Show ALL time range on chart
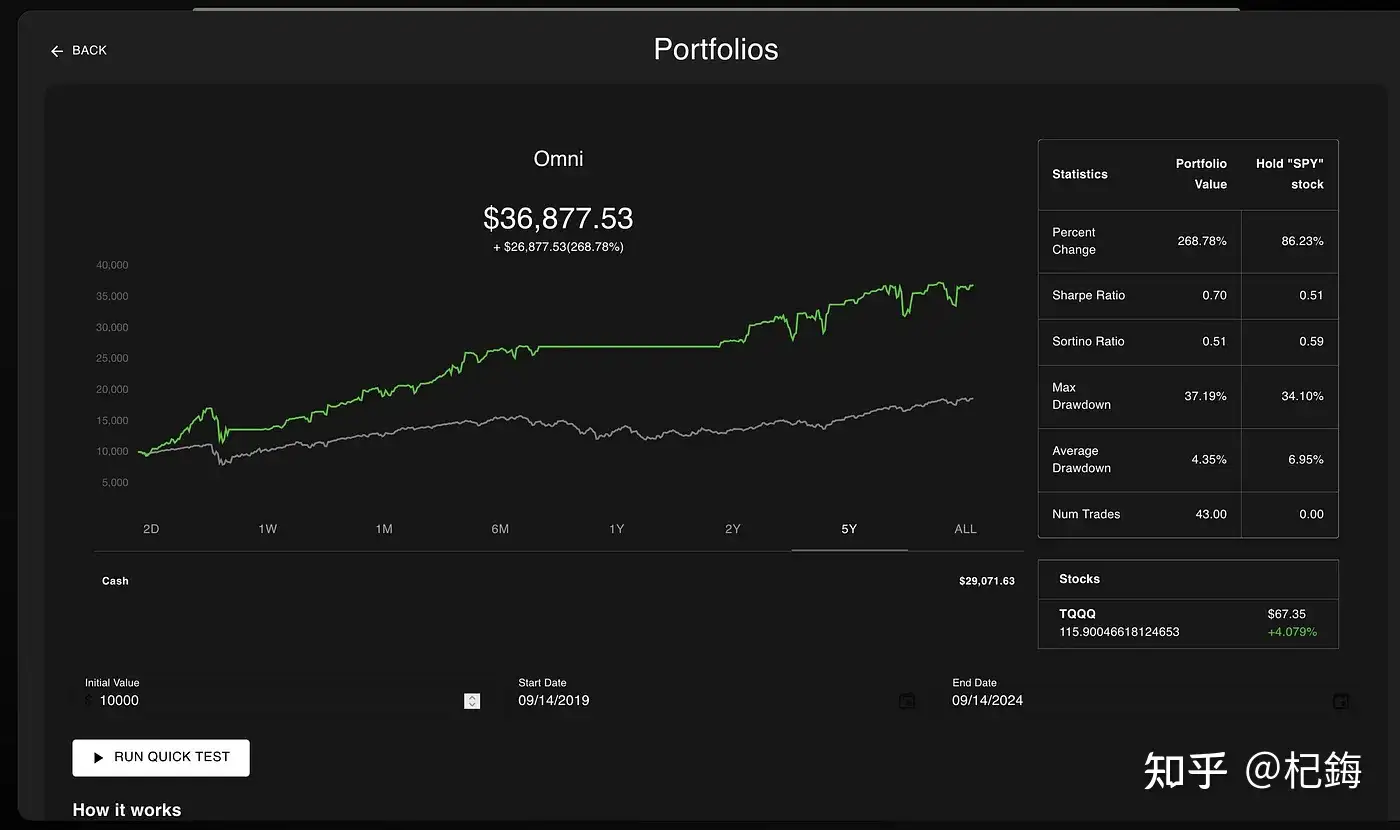 click(x=965, y=529)
